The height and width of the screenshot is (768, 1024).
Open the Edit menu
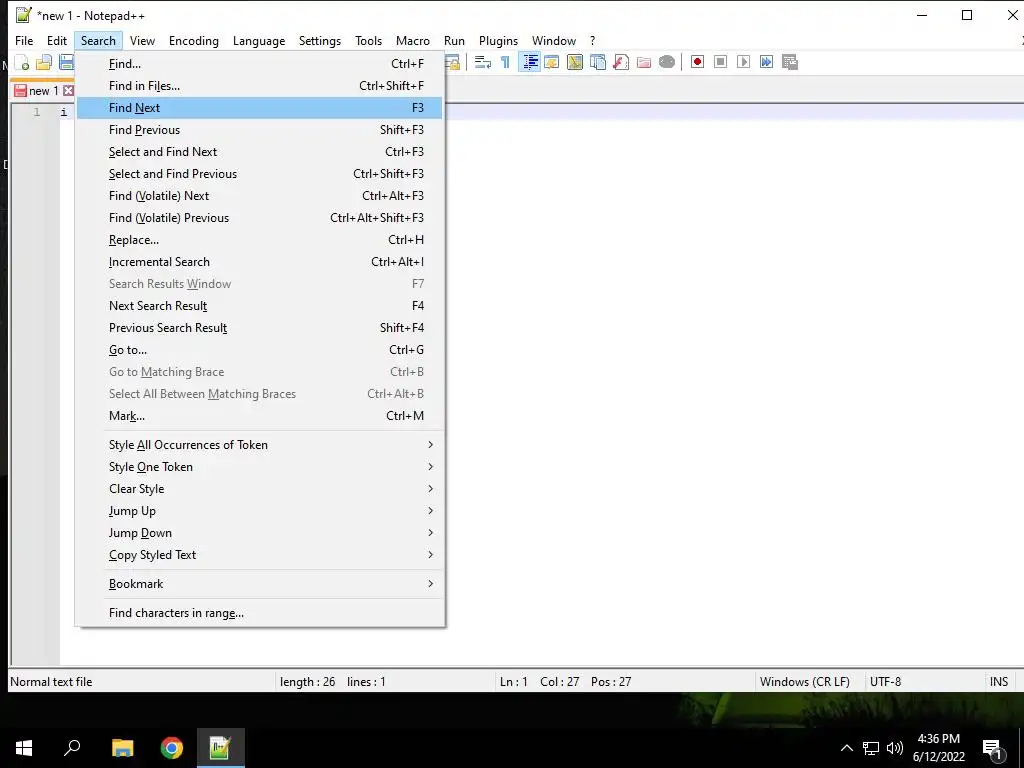point(57,40)
